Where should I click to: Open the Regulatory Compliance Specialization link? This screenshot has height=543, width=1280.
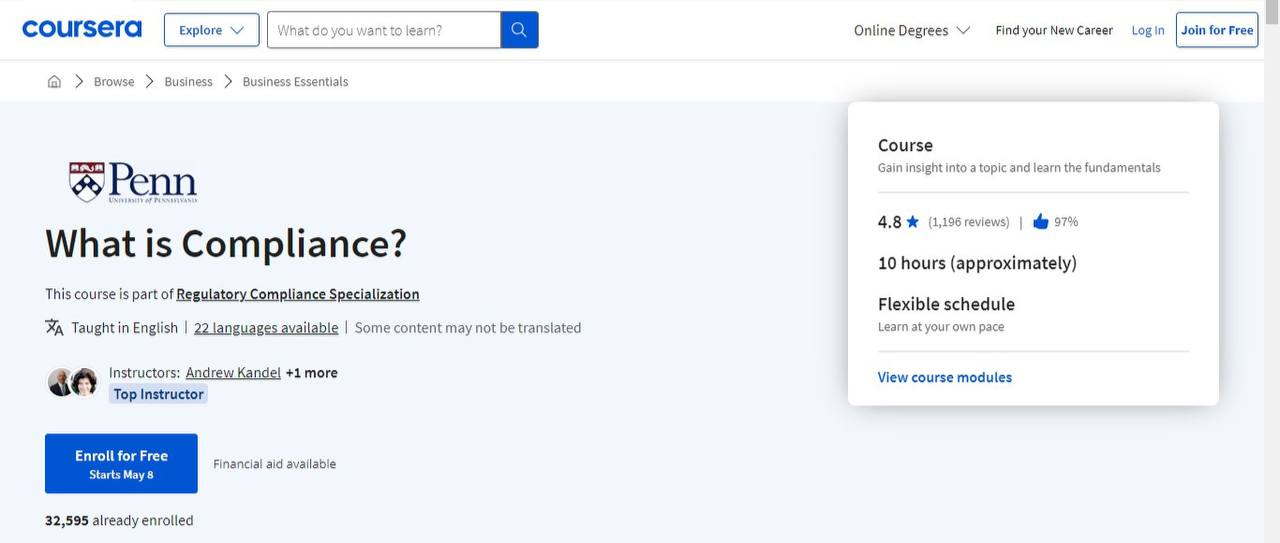pos(298,294)
